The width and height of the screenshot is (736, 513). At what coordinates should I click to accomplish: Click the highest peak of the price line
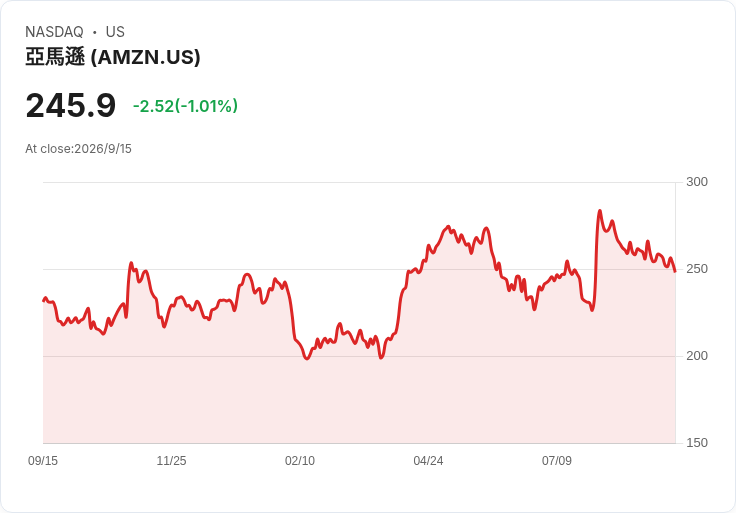point(599,211)
